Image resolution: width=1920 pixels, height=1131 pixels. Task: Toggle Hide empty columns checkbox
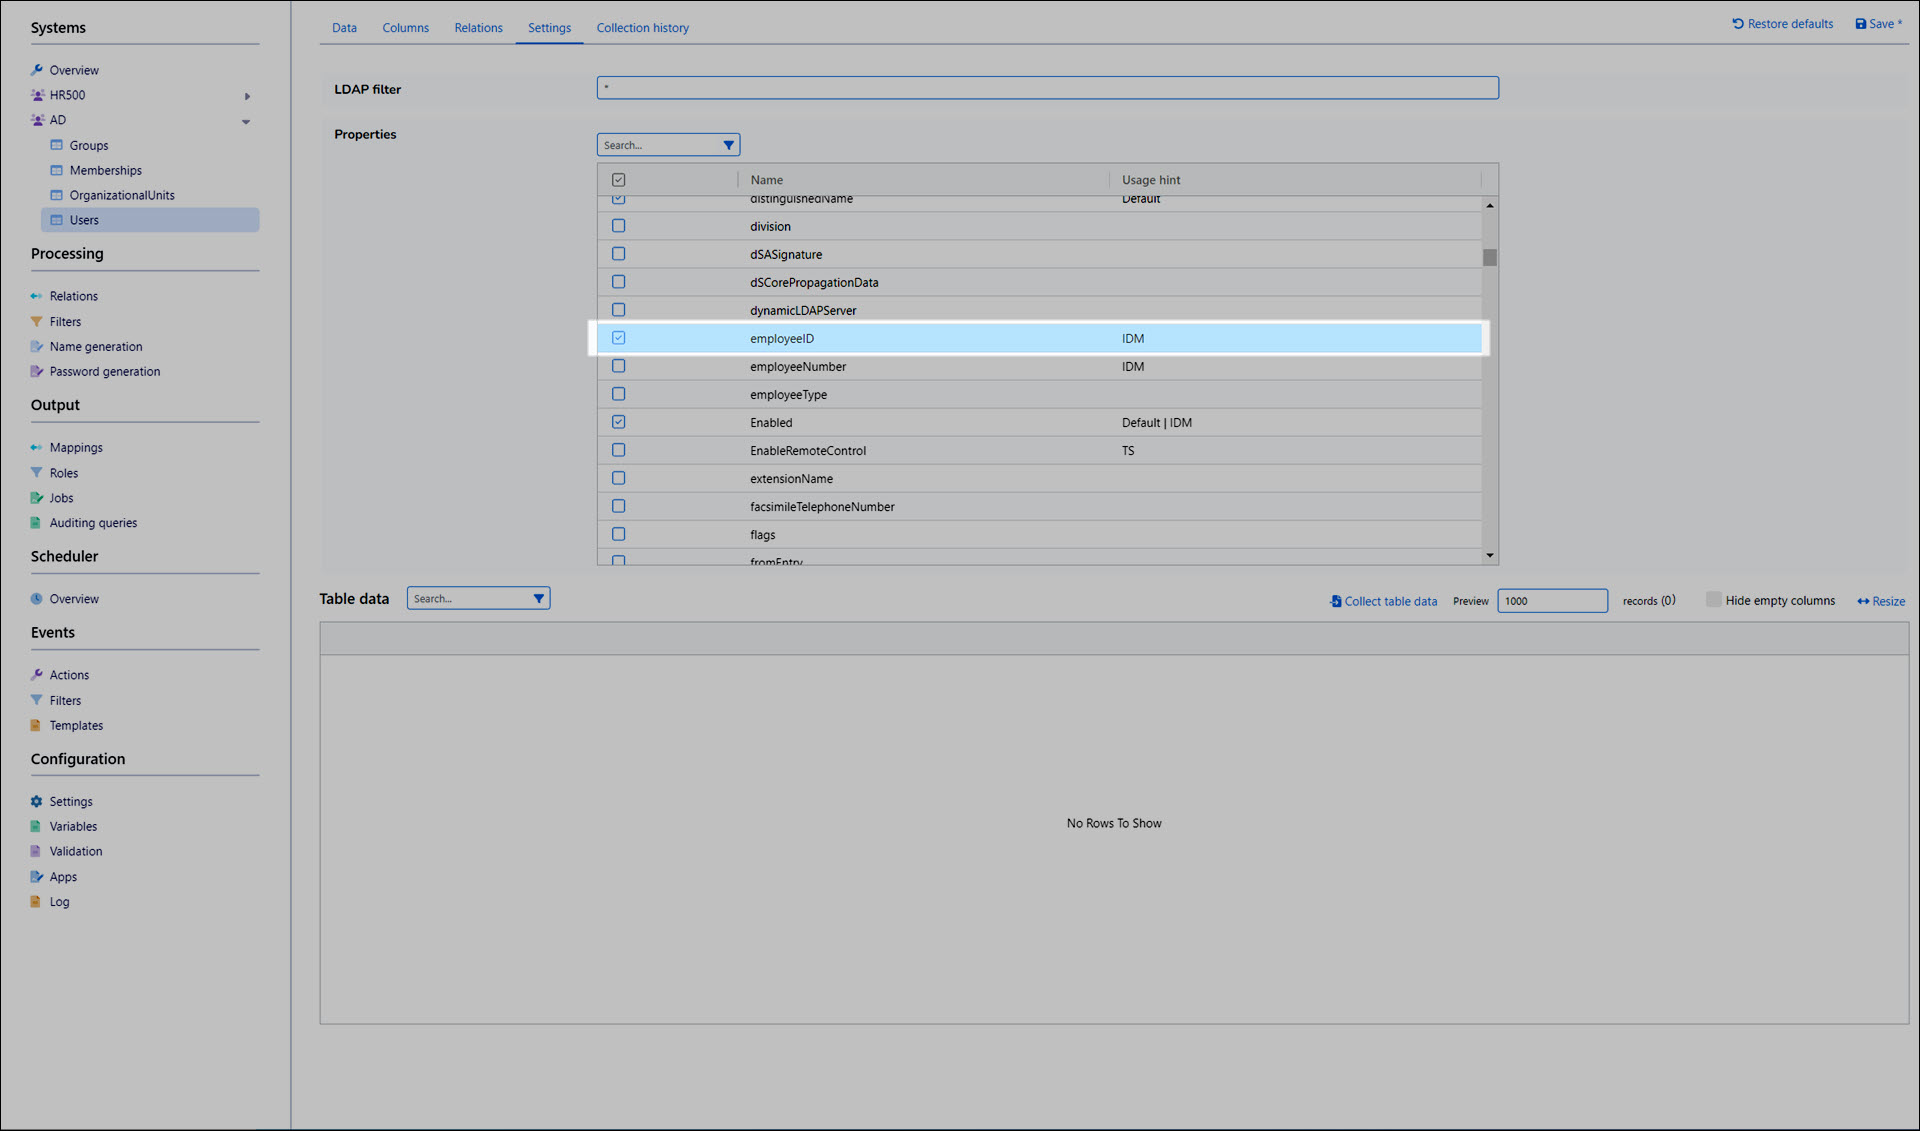click(1713, 600)
